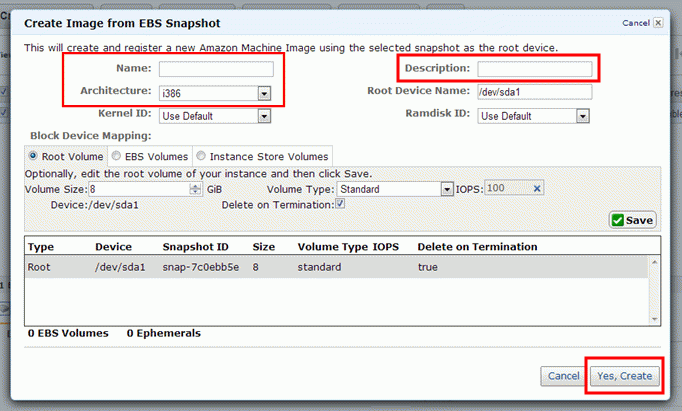Image resolution: width=682 pixels, height=411 pixels.
Task: Click the standard volume type cell
Action: (319, 267)
